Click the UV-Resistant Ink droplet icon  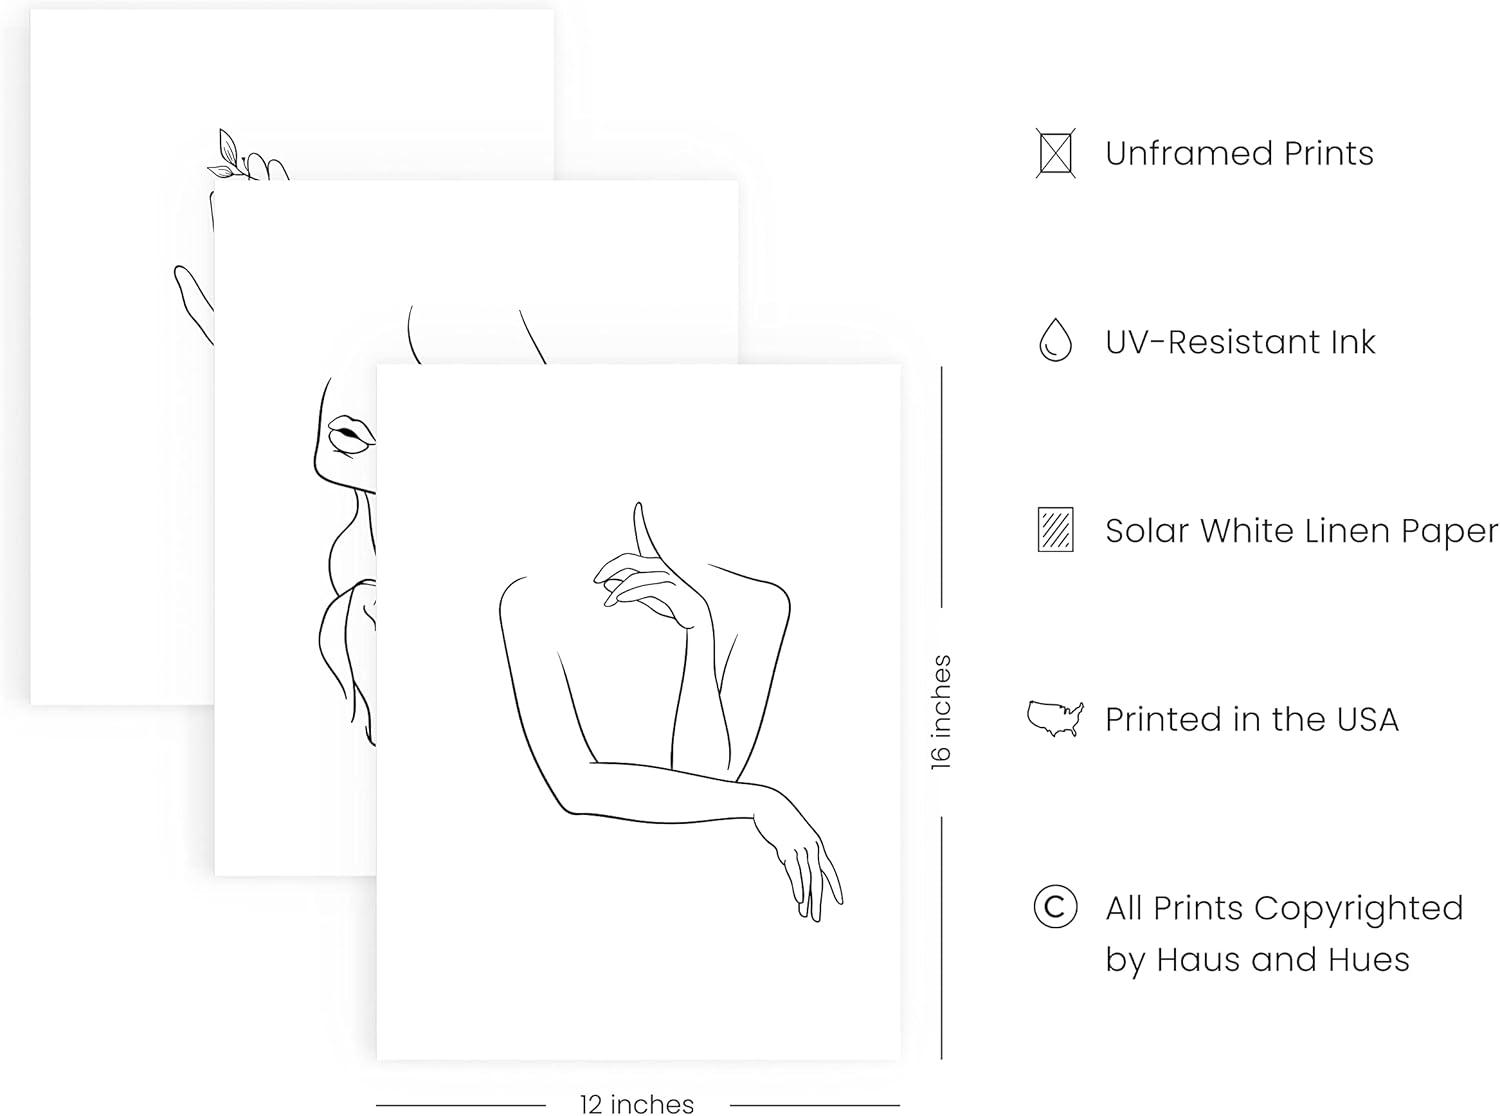[1055, 340]
